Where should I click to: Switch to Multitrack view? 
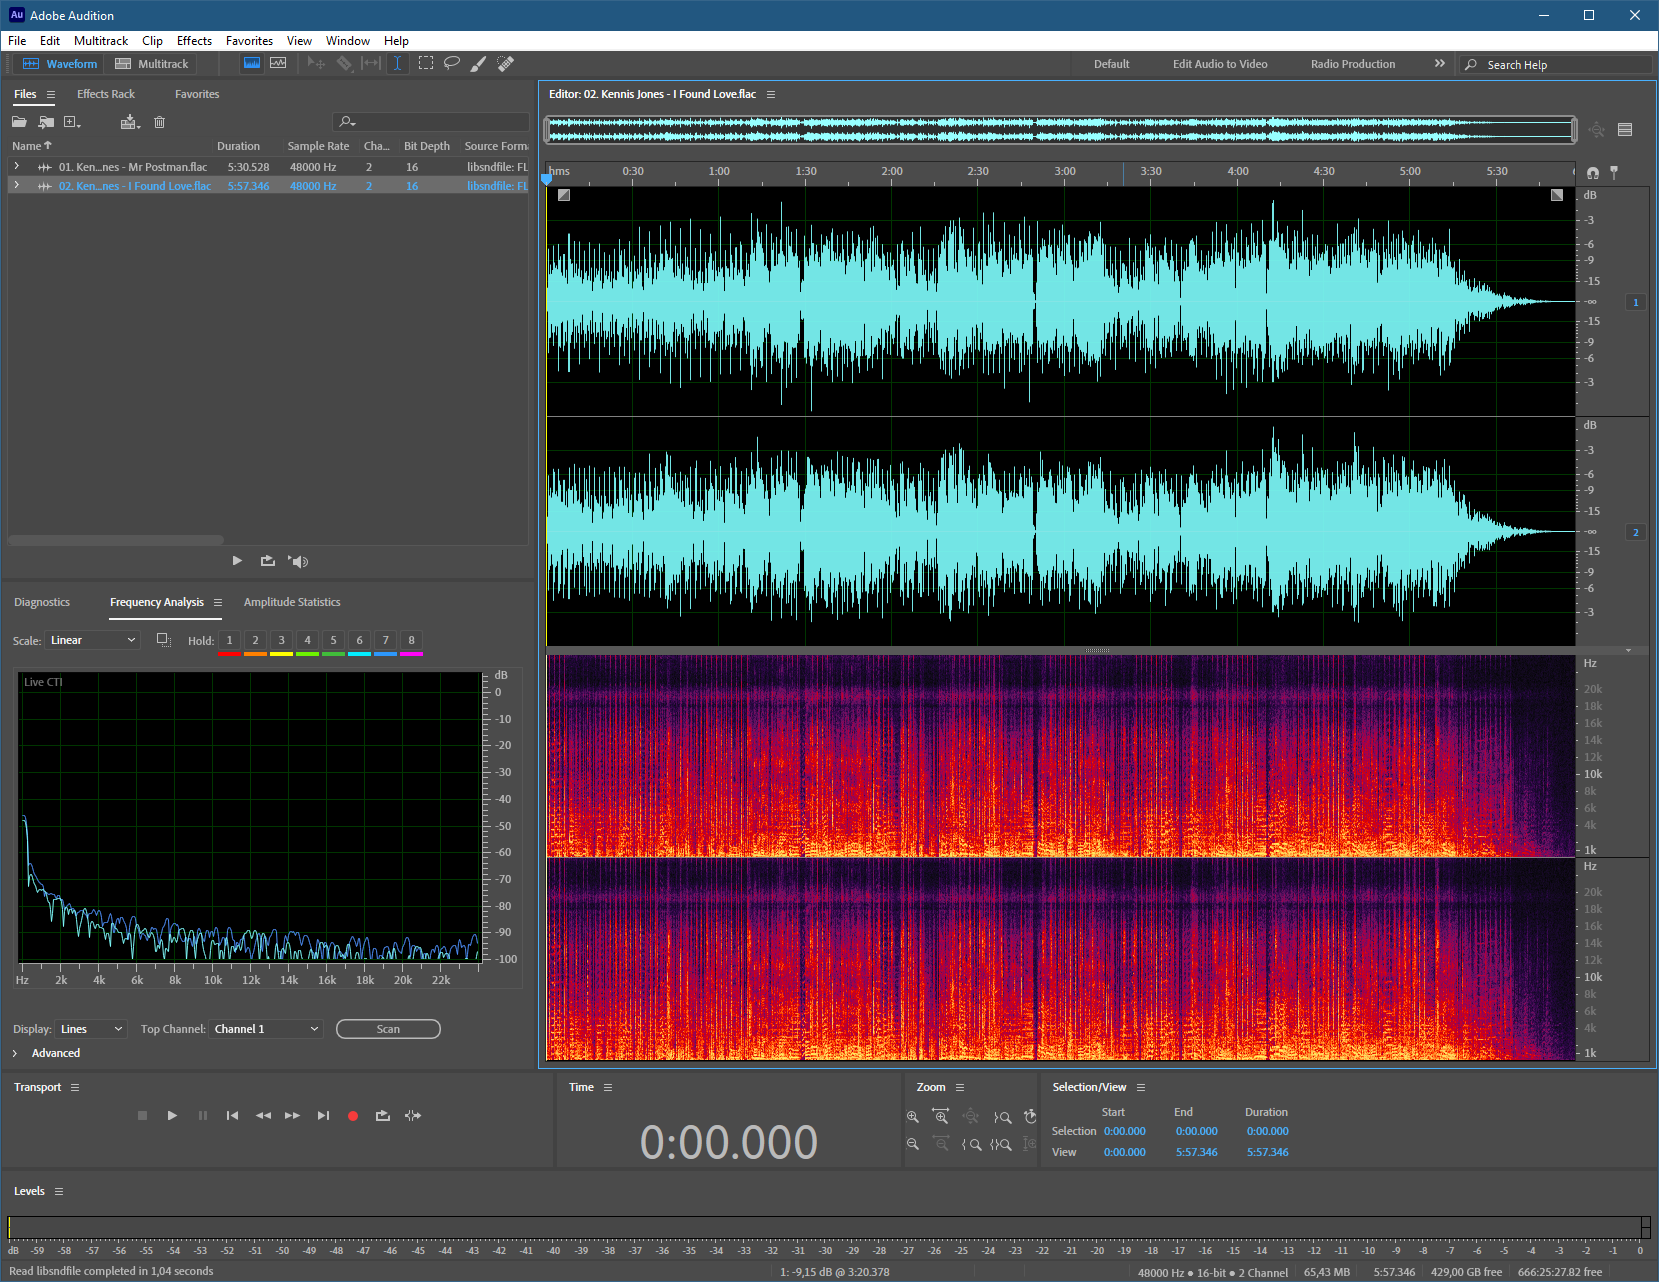pos(152,64)
